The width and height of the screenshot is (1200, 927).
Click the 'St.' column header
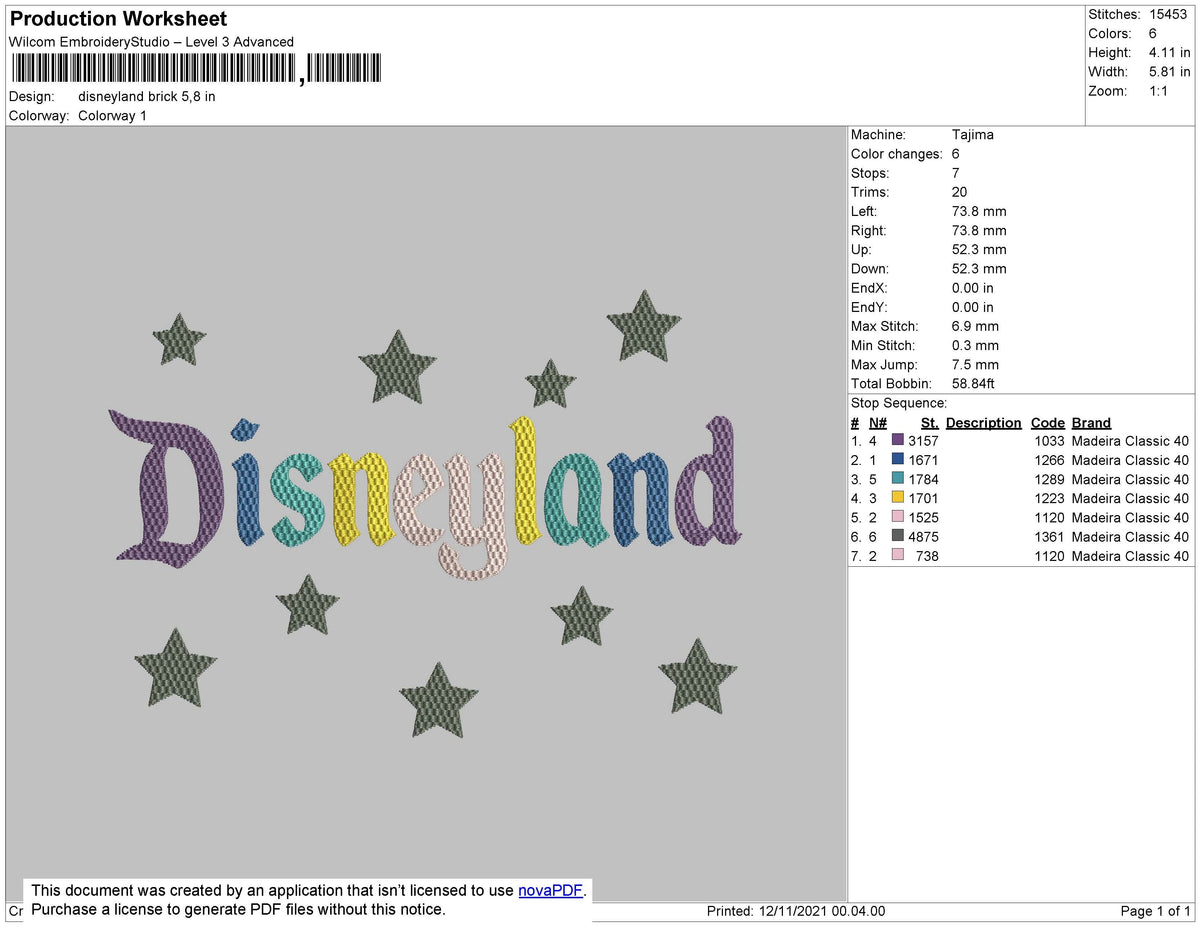(930, 423)
